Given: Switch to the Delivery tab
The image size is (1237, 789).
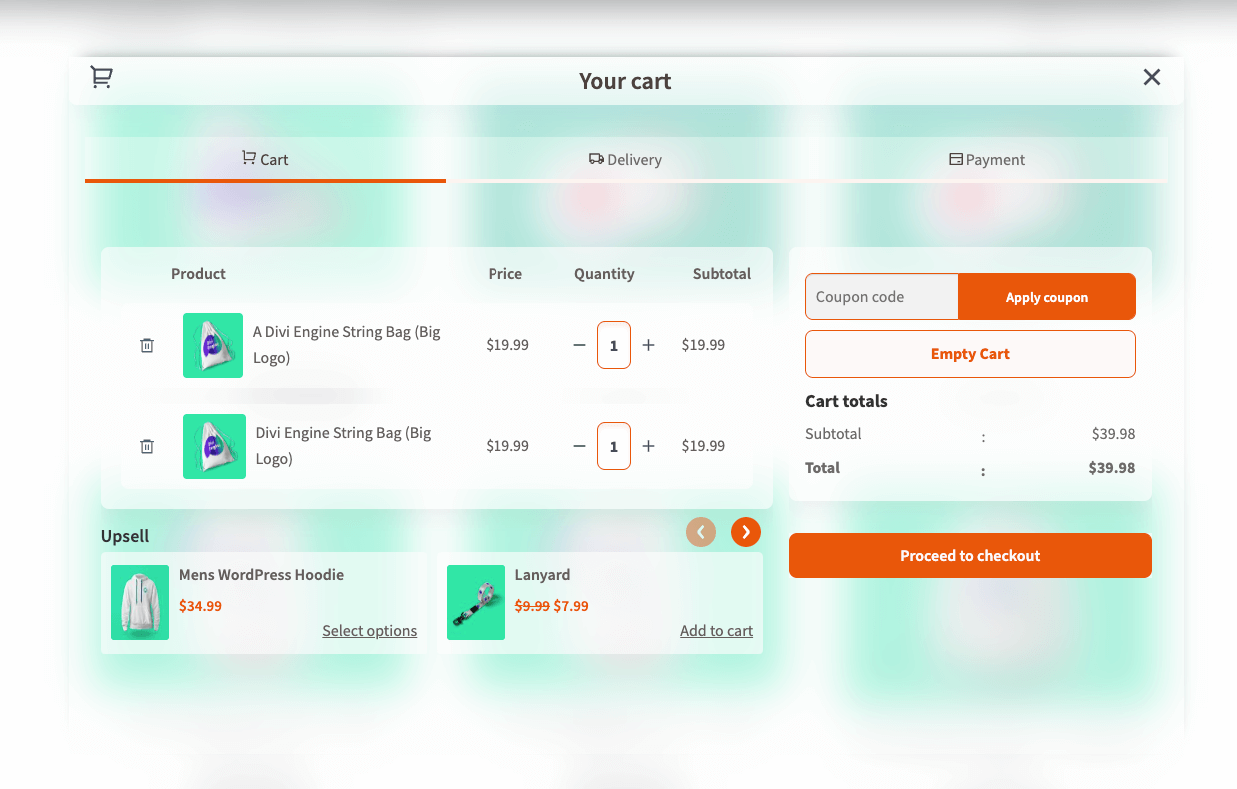Looking at the screenshot, I should pyautogui.click(x=625, y=160).
